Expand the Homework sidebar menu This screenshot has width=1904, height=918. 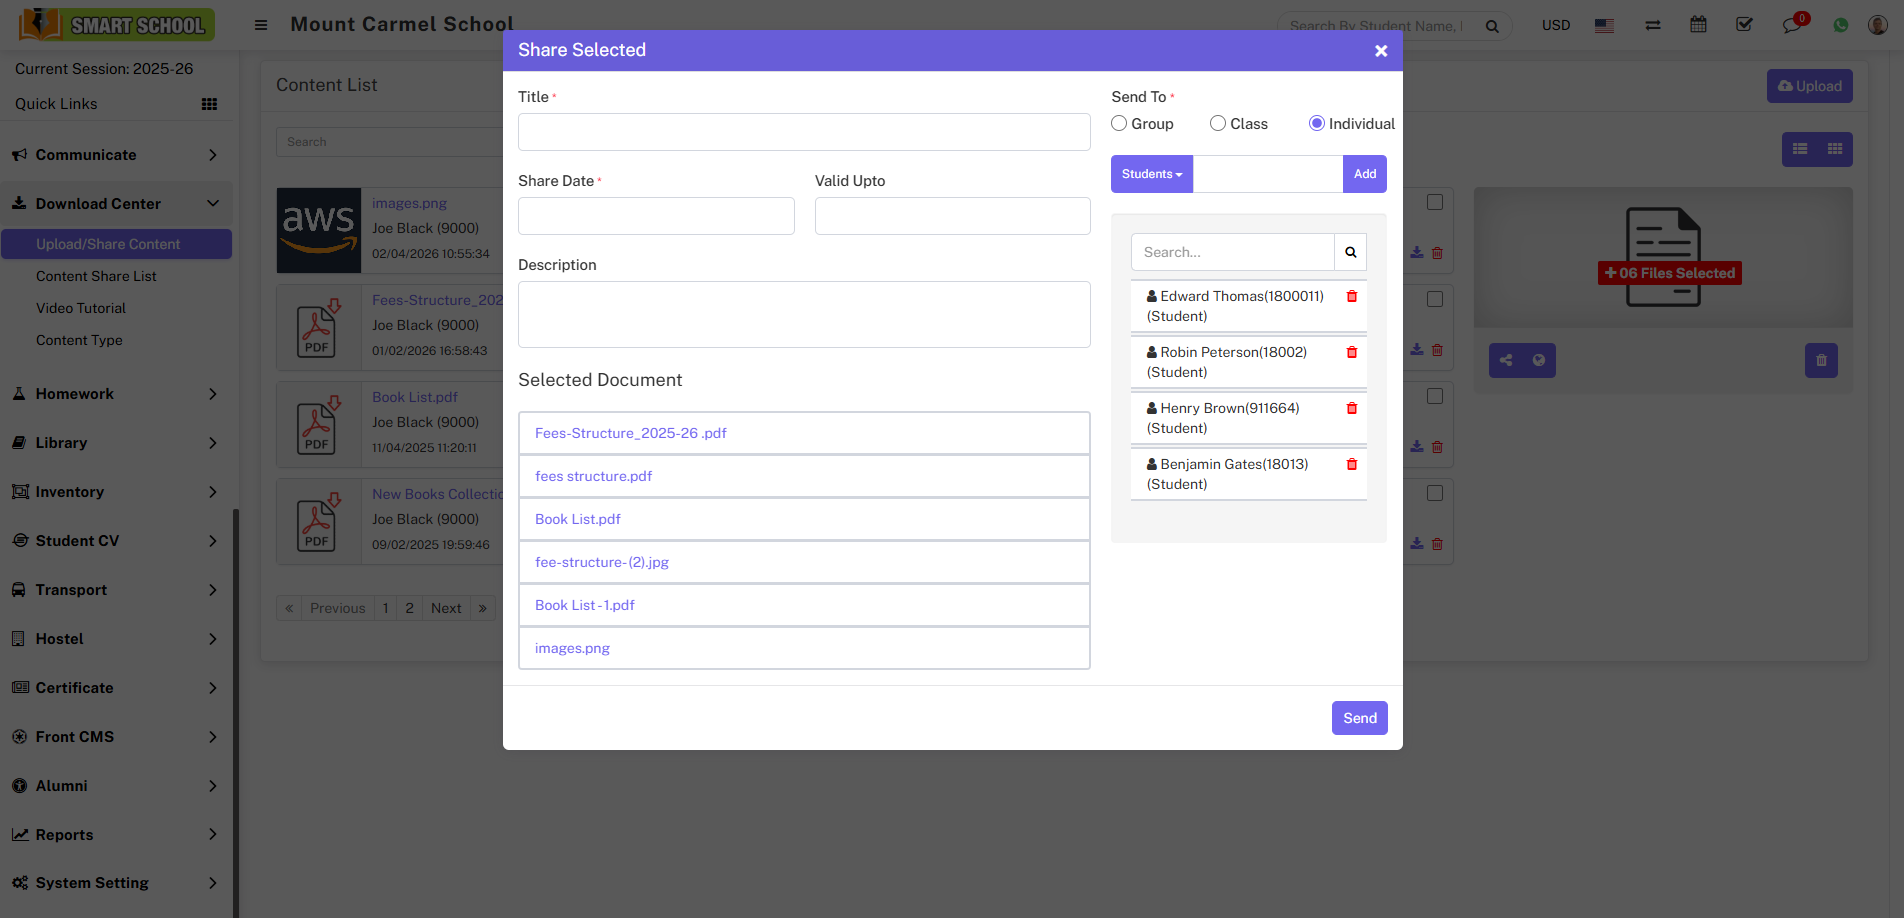pos(116,394)
